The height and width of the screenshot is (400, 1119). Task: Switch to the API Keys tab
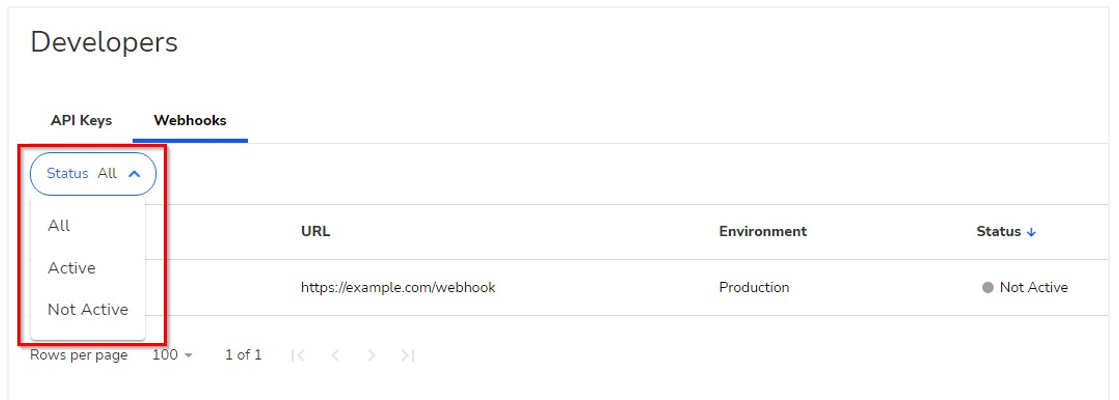tap(81, 120)
